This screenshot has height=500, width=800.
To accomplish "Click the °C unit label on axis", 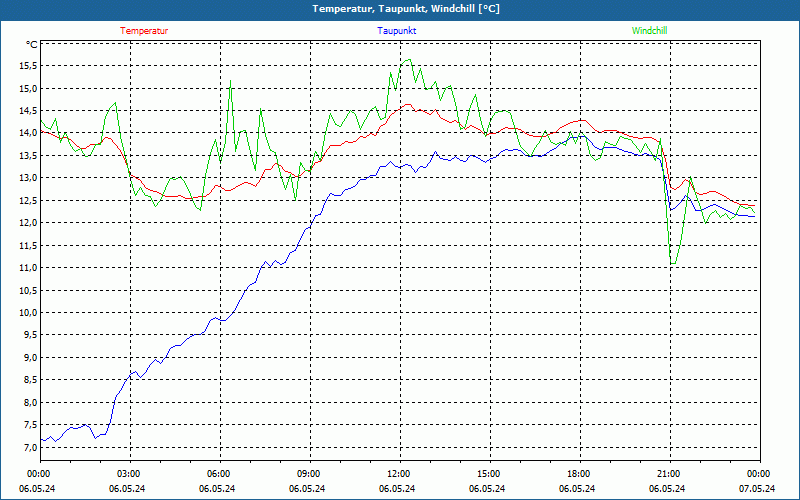I will coord(31,44).
